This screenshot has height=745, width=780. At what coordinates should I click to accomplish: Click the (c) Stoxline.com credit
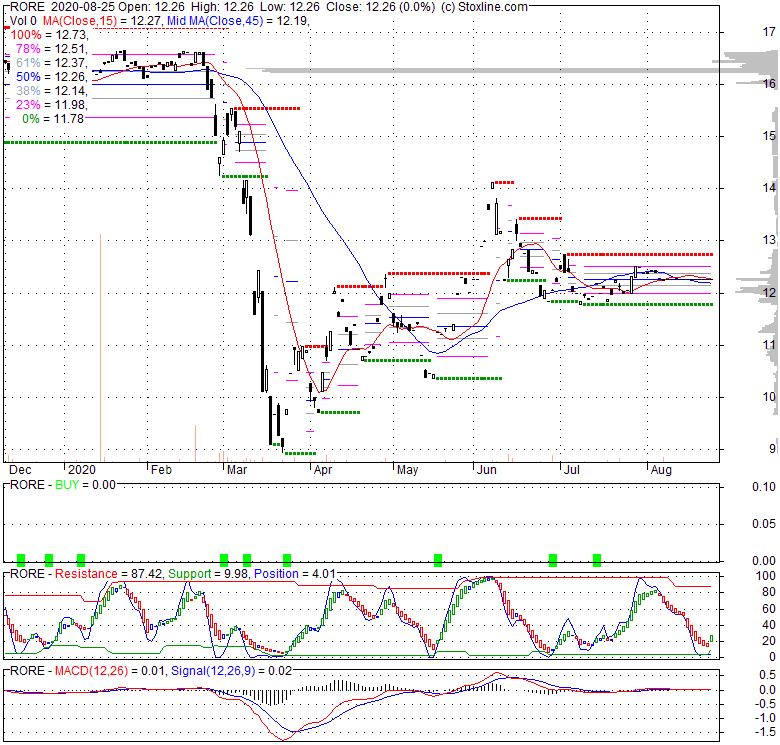click(x=485, y=7)
